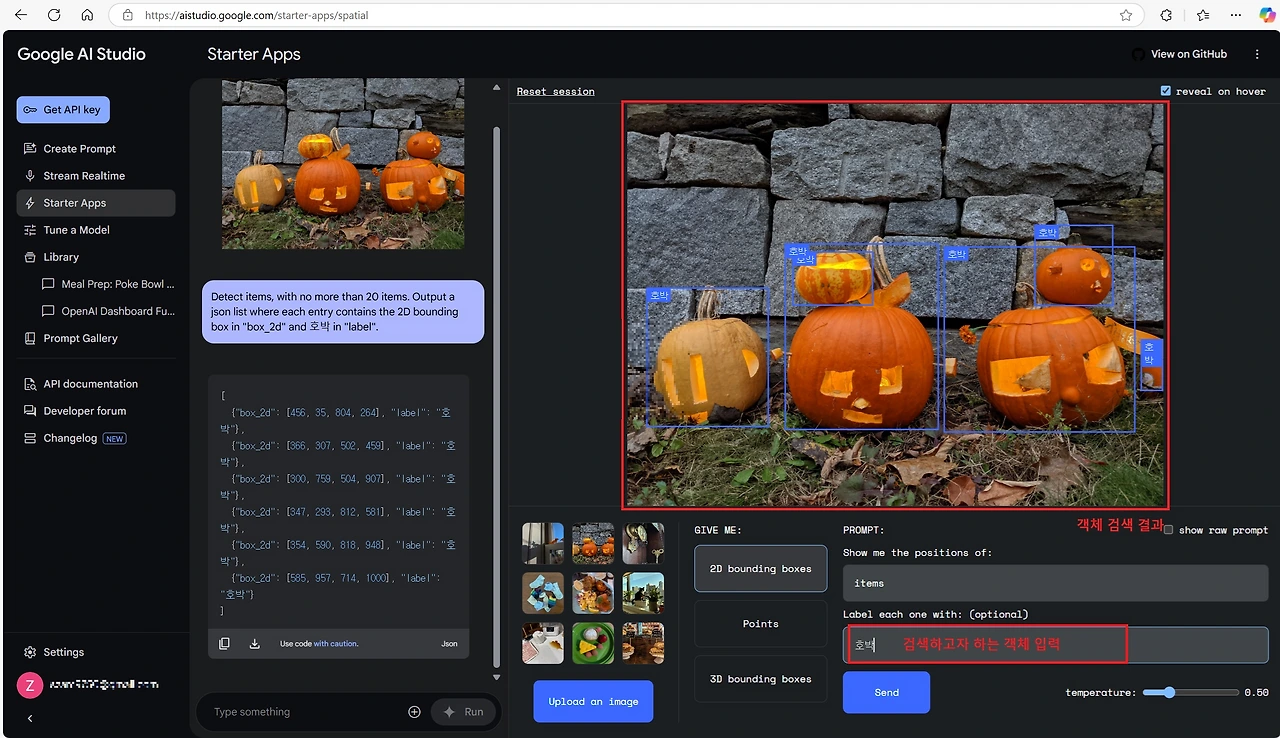
Task: Select the Points detection option
Action: click(760, 624)
